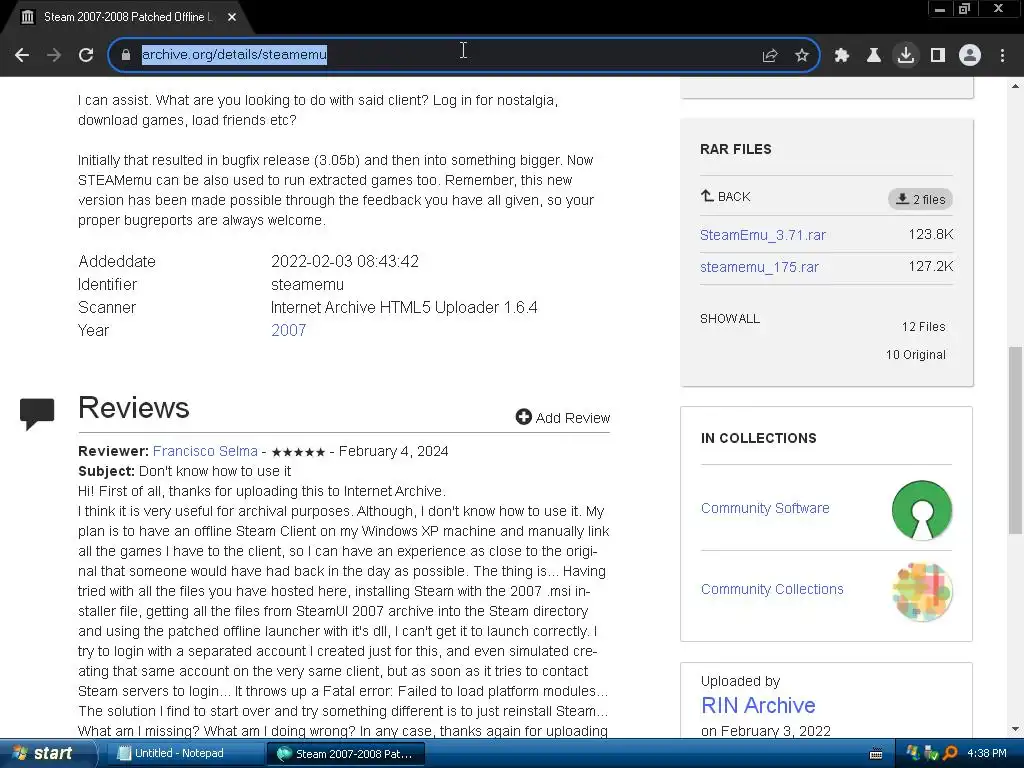Open reviewer Francisco Selma profile
The image size is (1024, 768).
click(205, 451)
